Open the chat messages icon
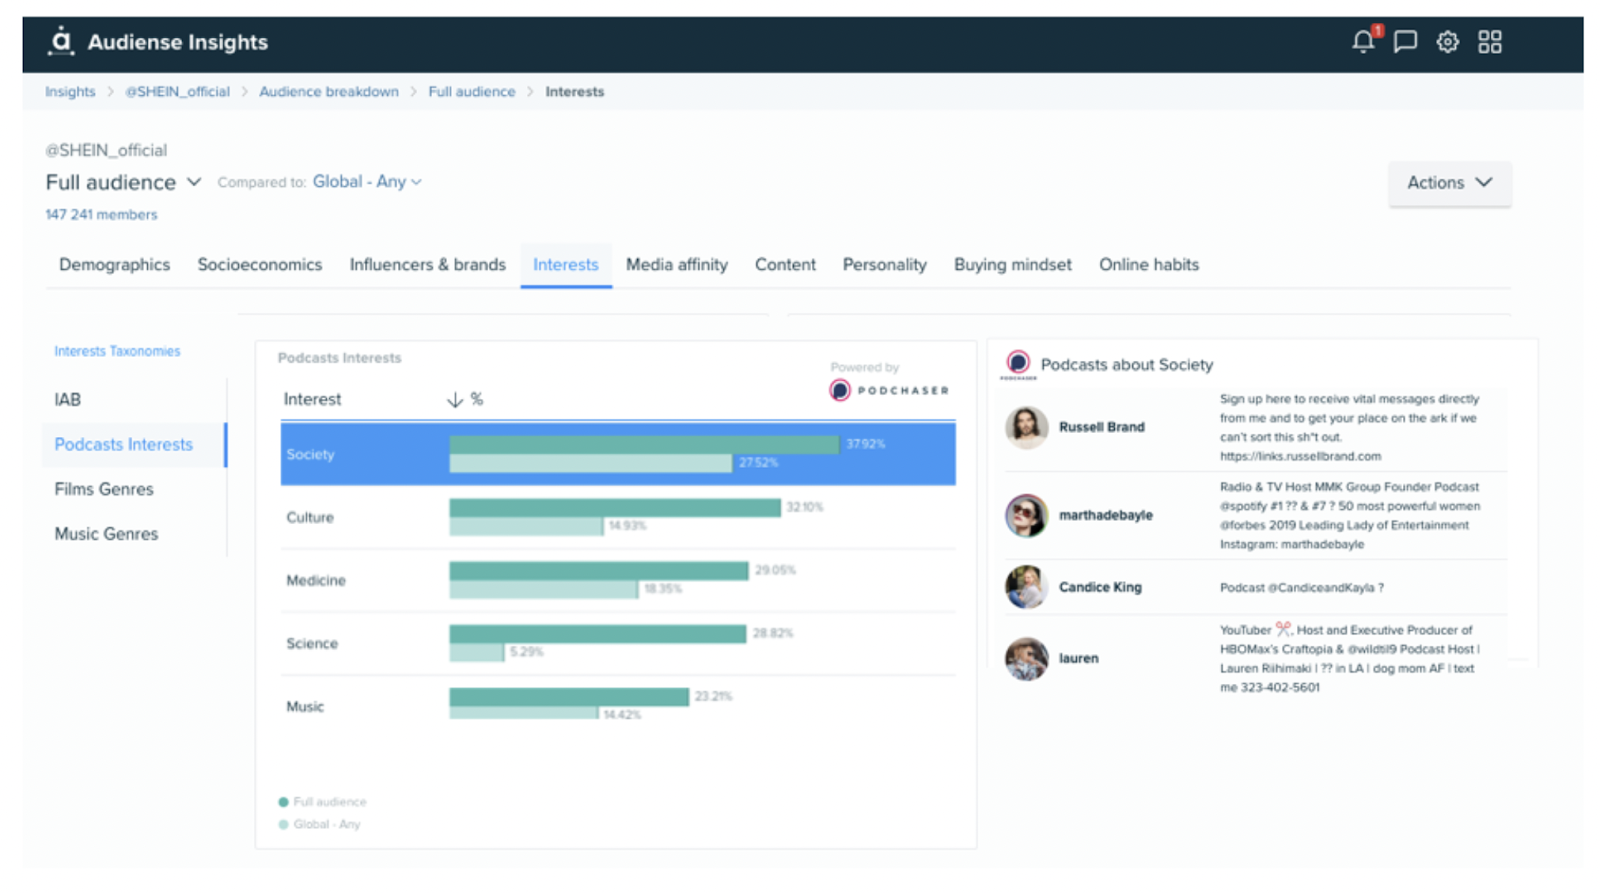The height and width of the screenshot is (893, 1600). [1405, 42]
